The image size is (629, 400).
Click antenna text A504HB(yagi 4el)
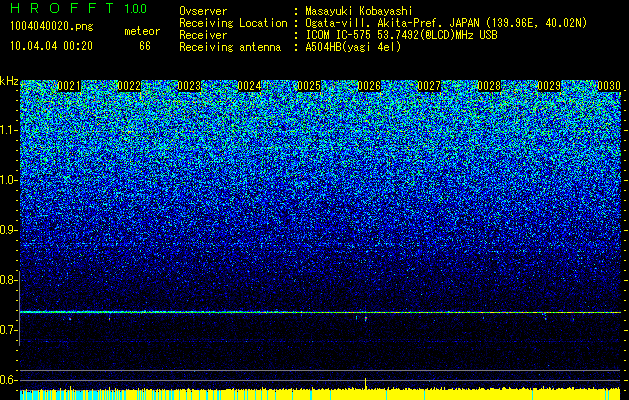353,47
